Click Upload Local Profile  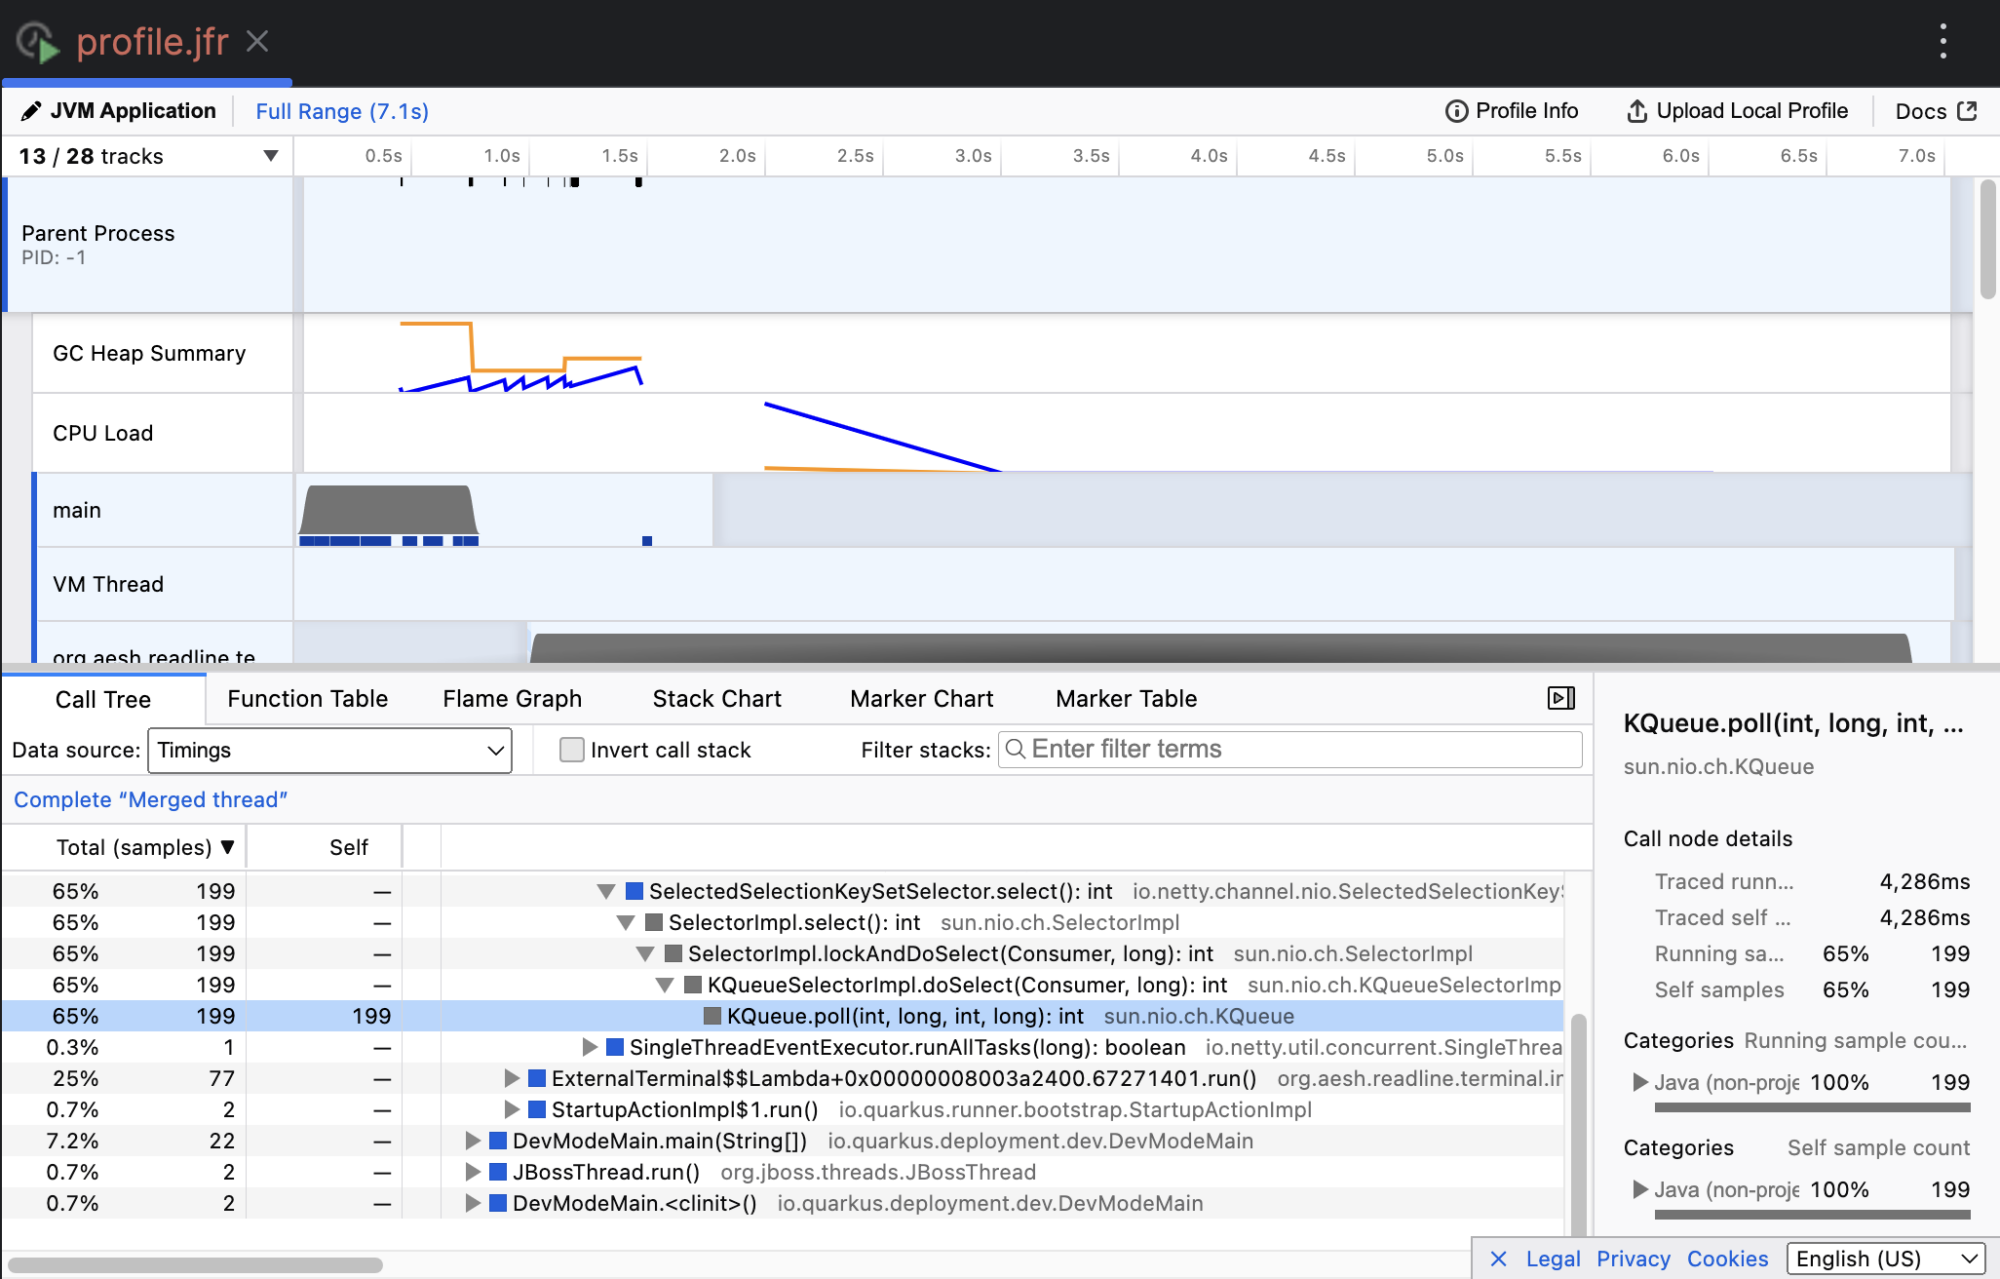[1737, 111]
